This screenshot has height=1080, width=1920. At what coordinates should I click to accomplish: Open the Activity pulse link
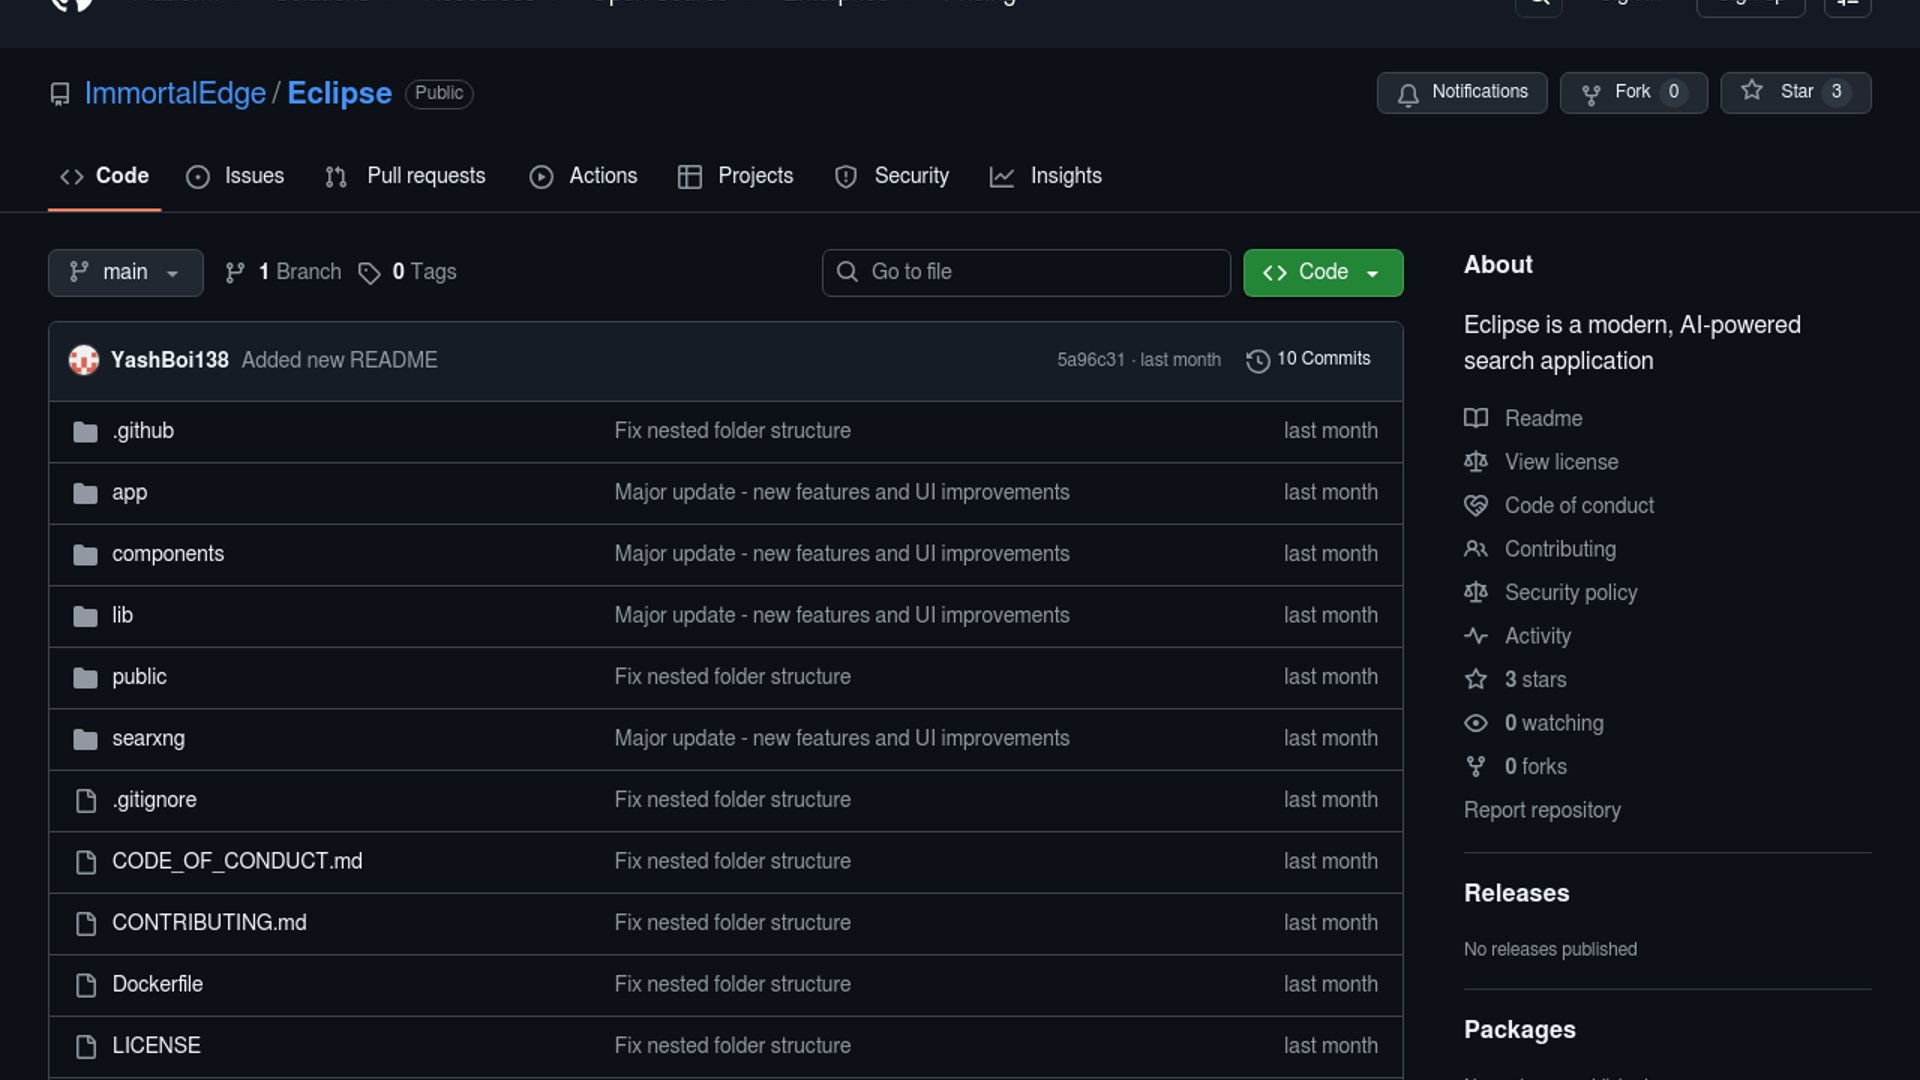click(x=1537, y=636)
